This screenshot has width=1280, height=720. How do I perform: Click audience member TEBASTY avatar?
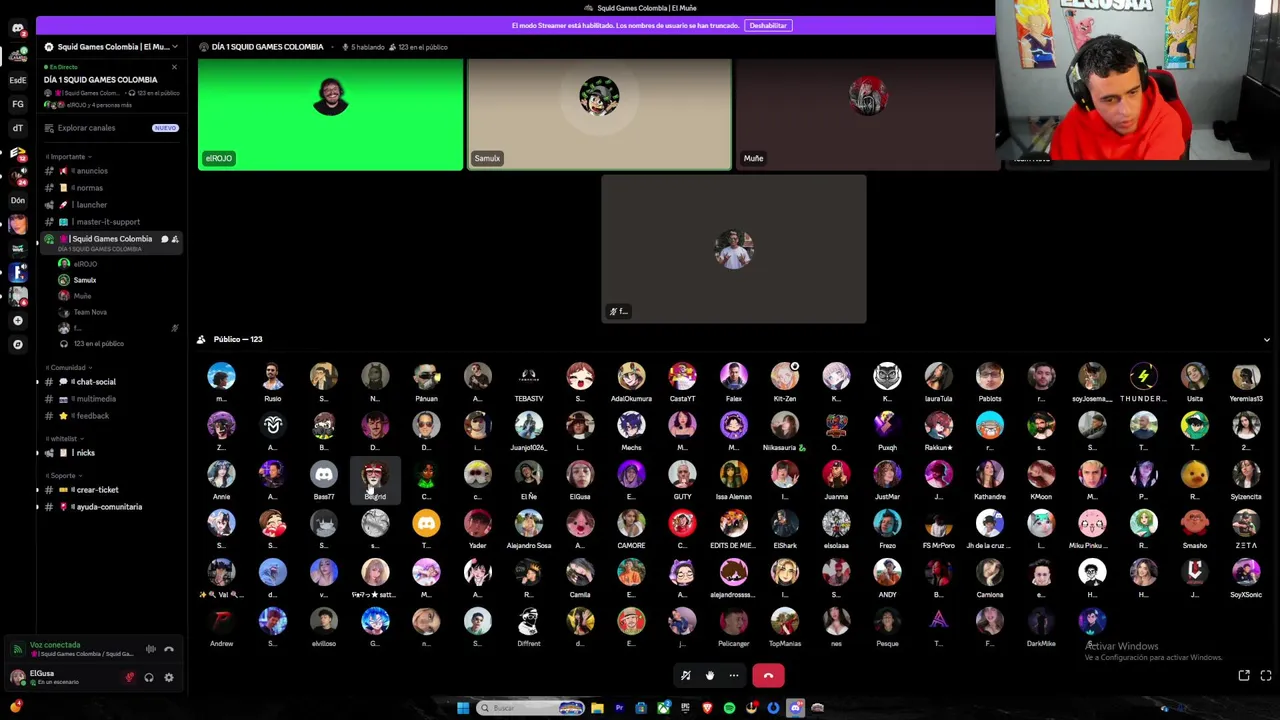(529, 377)
